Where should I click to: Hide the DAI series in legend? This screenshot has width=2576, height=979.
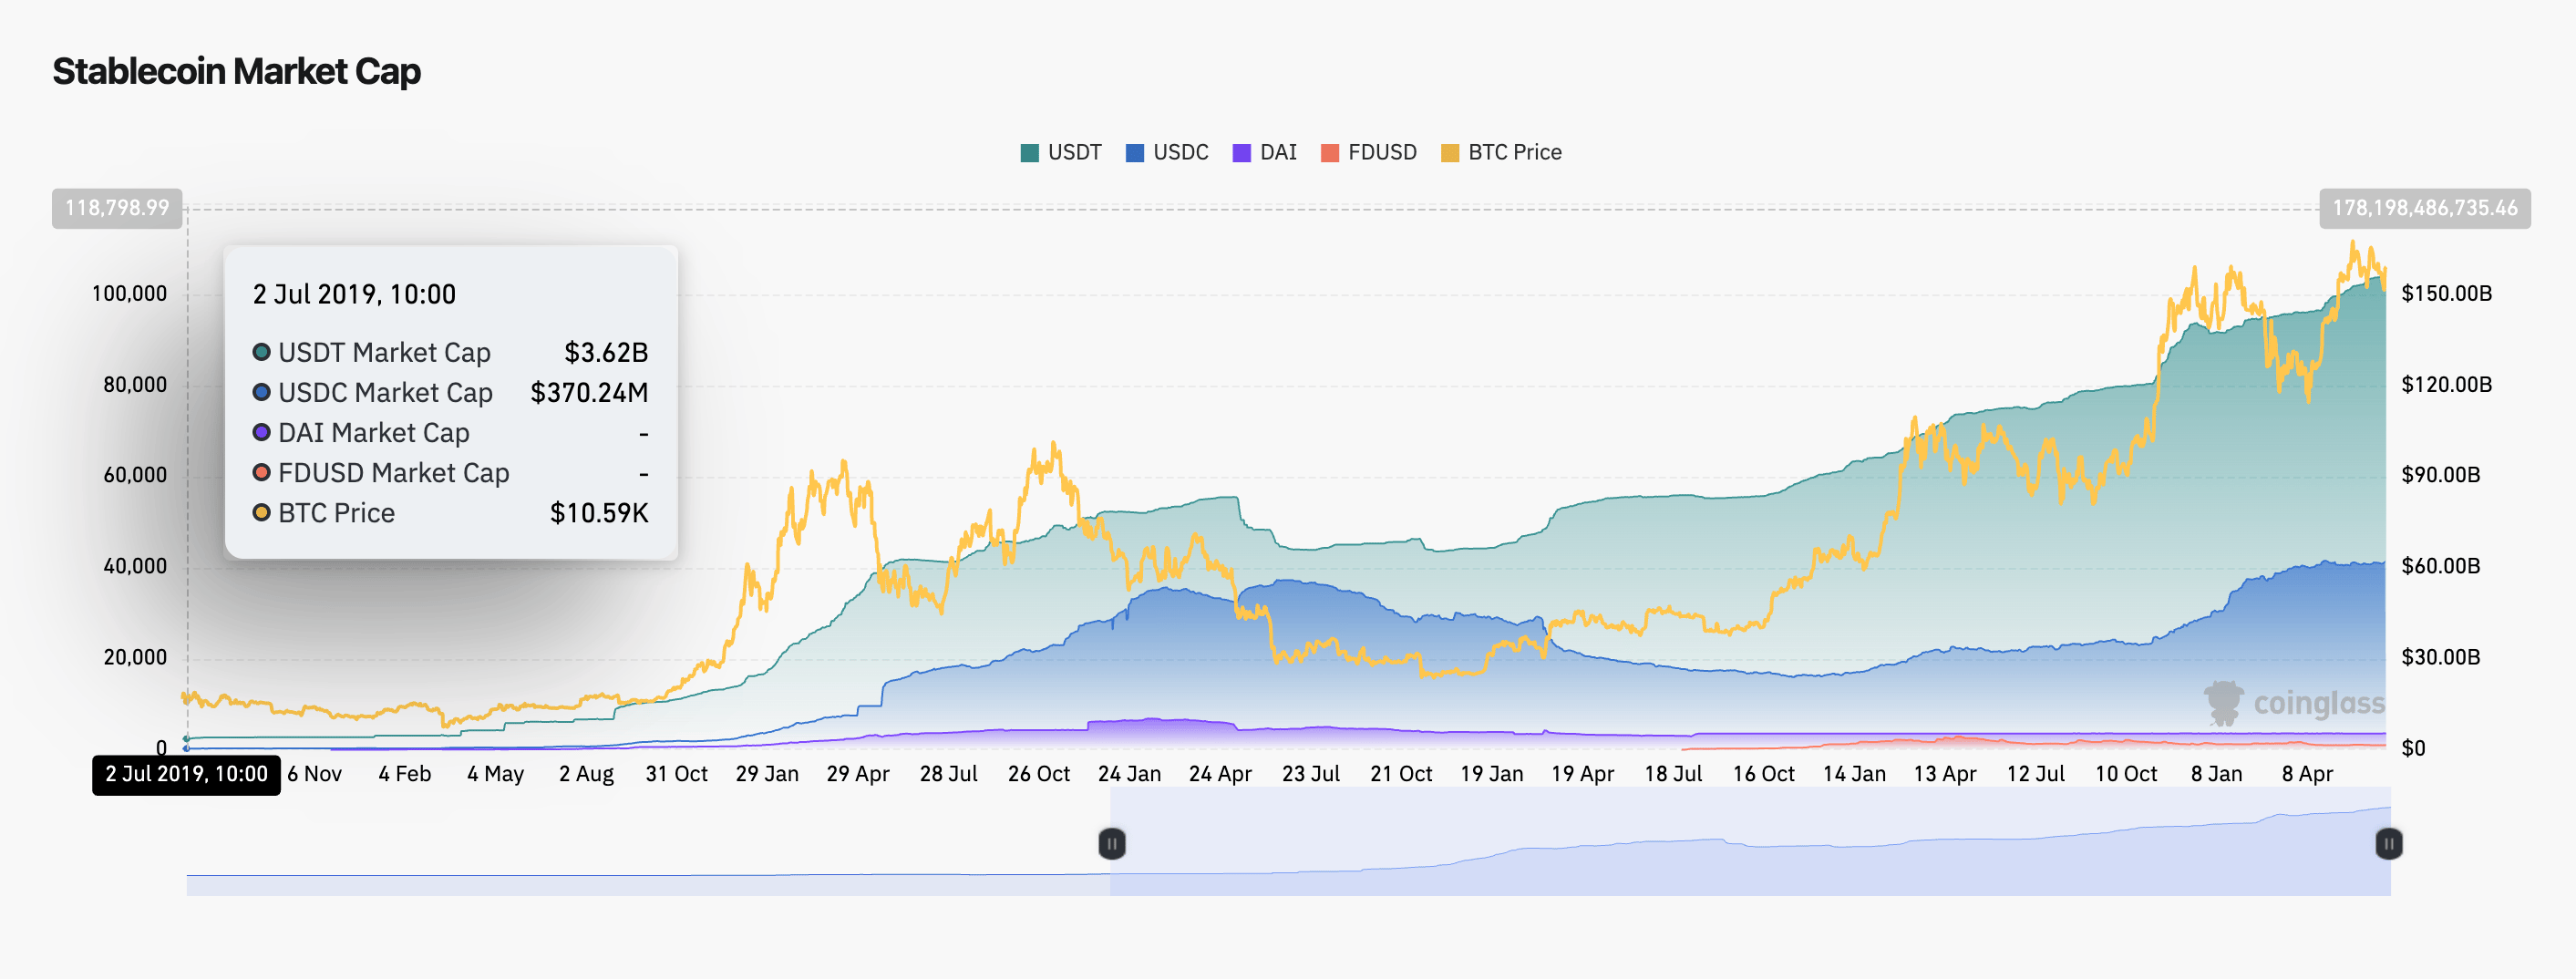coord(1264,153)
